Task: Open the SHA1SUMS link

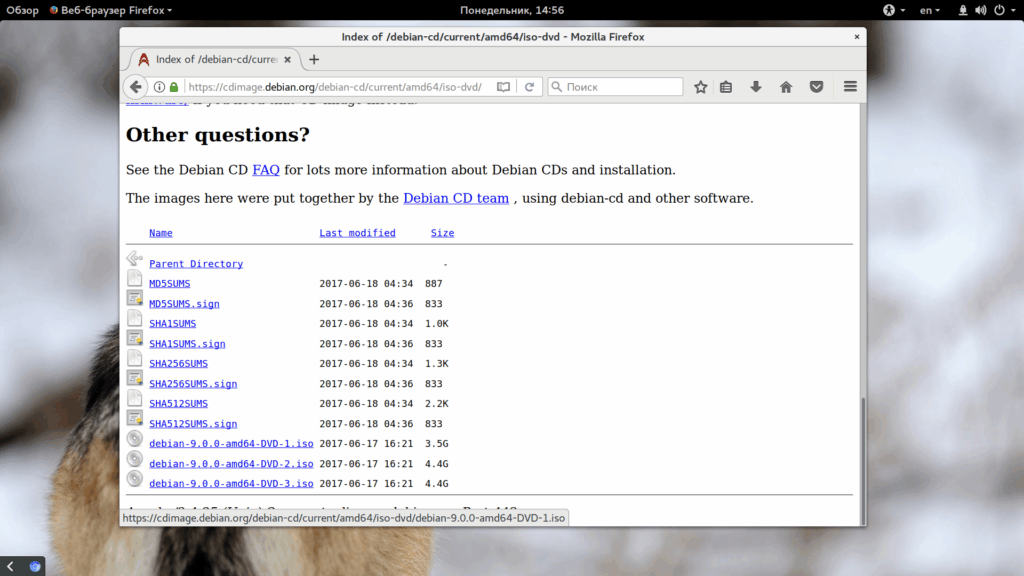Action: (x=172, y=323)
